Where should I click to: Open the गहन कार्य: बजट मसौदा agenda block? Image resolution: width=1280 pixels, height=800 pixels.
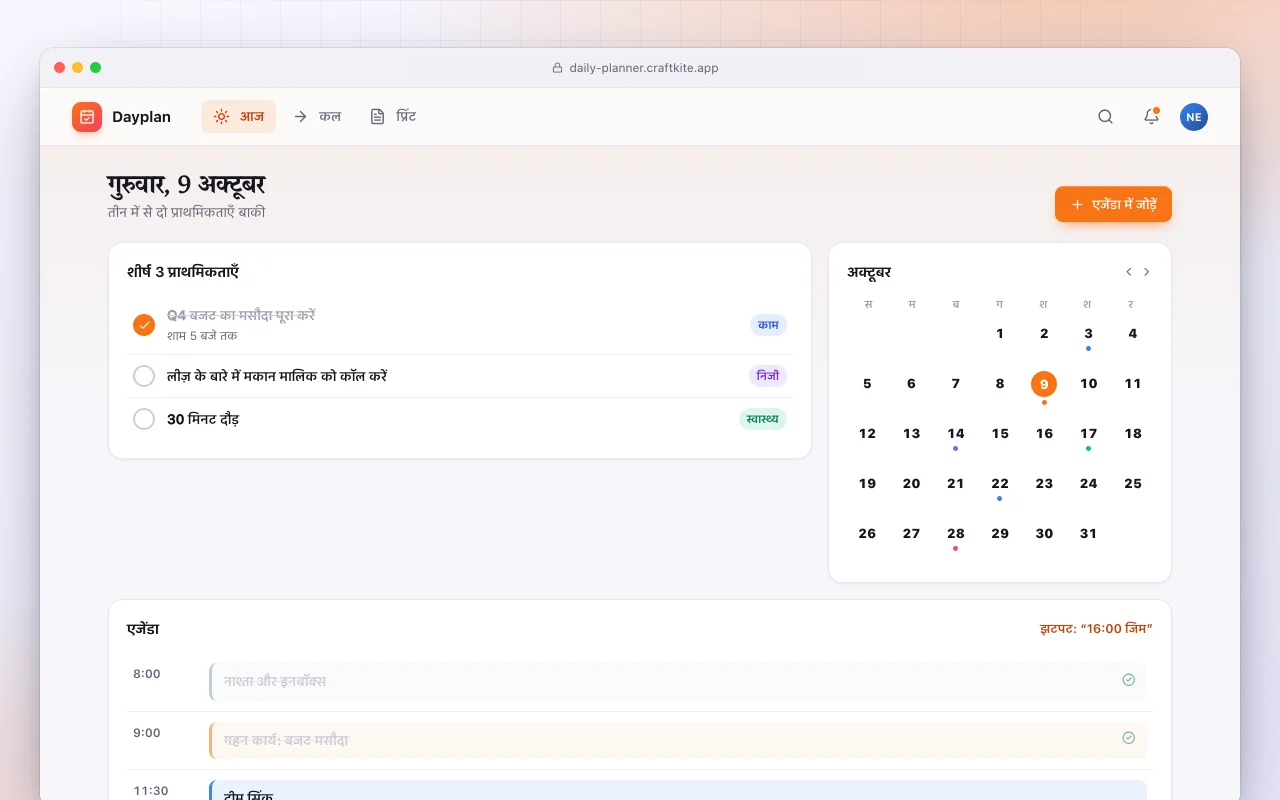tap(678, 740)
